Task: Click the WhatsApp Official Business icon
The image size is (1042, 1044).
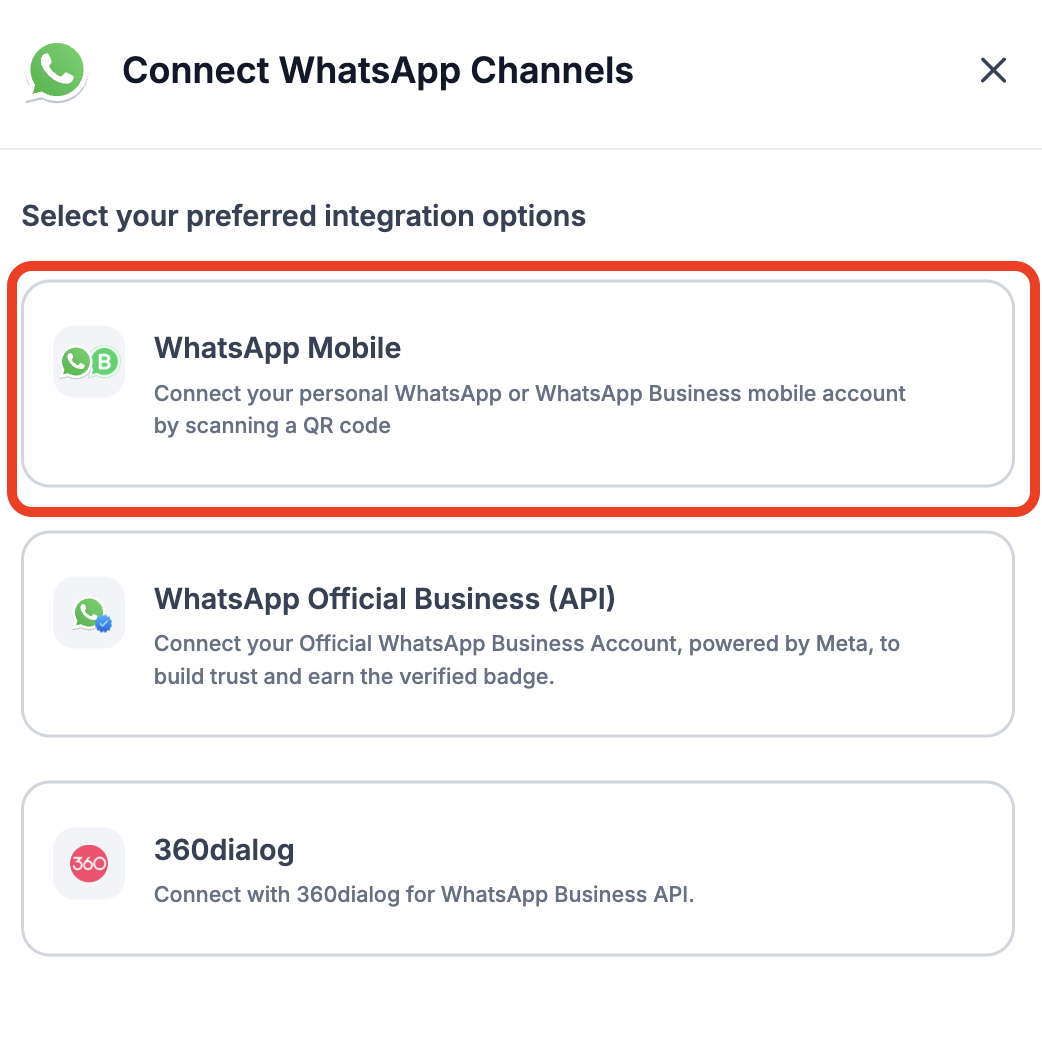Action: coord(88,612)
